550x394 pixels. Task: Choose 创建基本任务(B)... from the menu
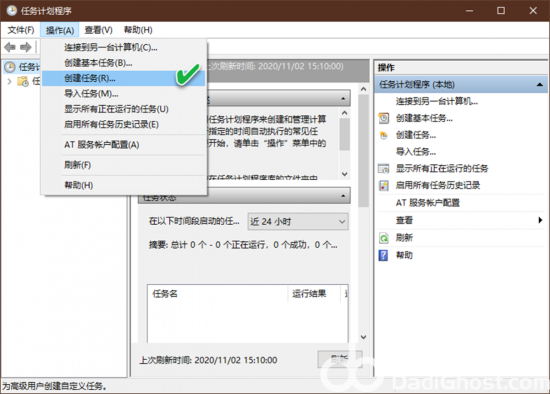click(x=123, y=63)
